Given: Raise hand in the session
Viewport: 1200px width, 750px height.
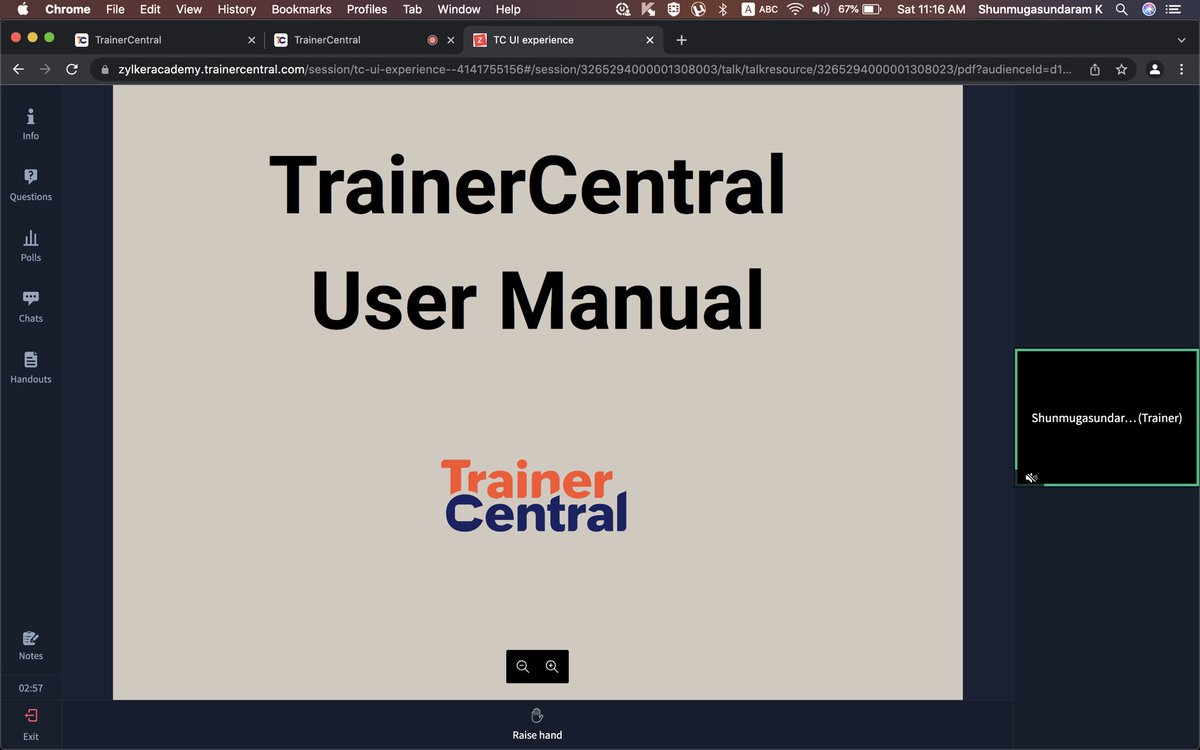Looking at the screenshot, I should click(x=537, y=724).
